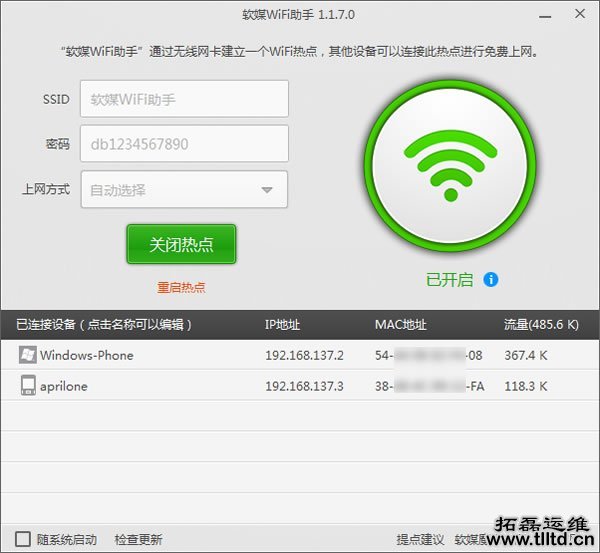Enable the 随系统启动 checkbox

23,539
